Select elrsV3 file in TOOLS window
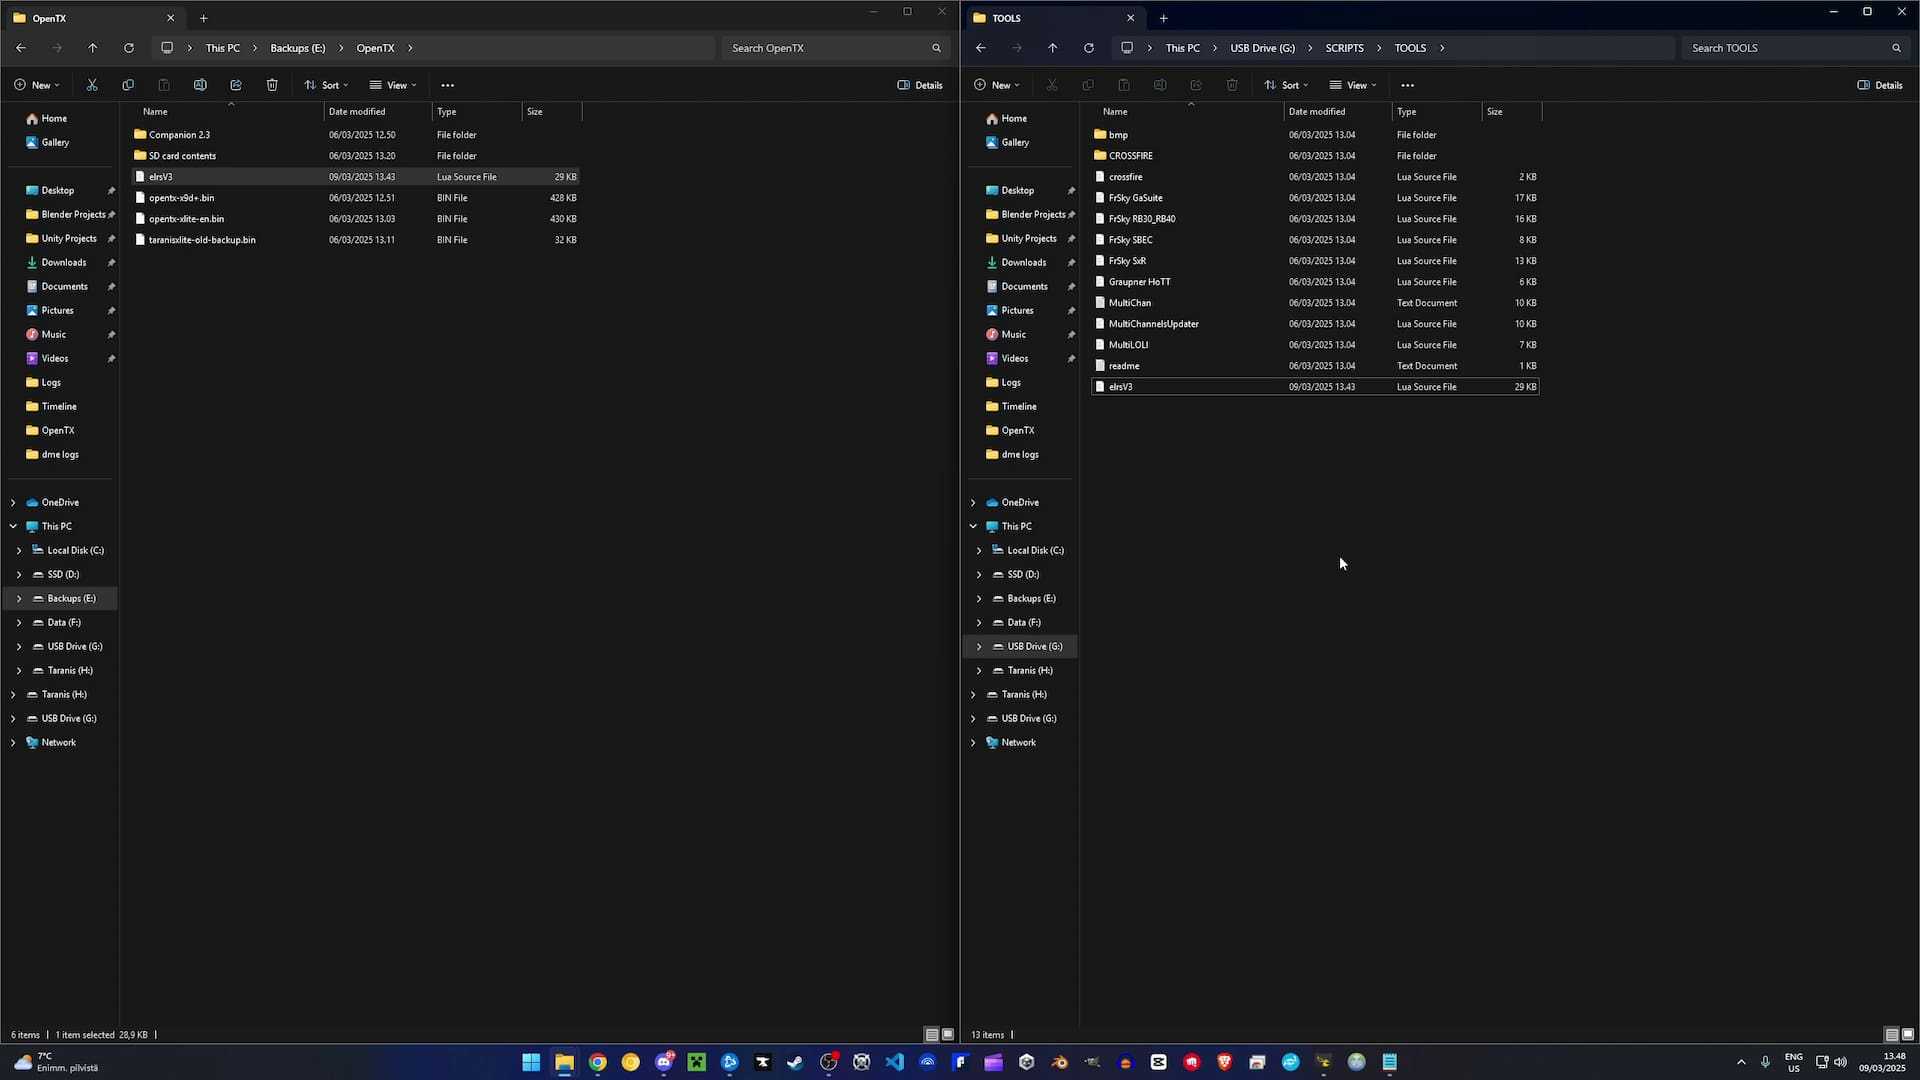This screenshot has height=1080, width=1920. click(1315, 387)
